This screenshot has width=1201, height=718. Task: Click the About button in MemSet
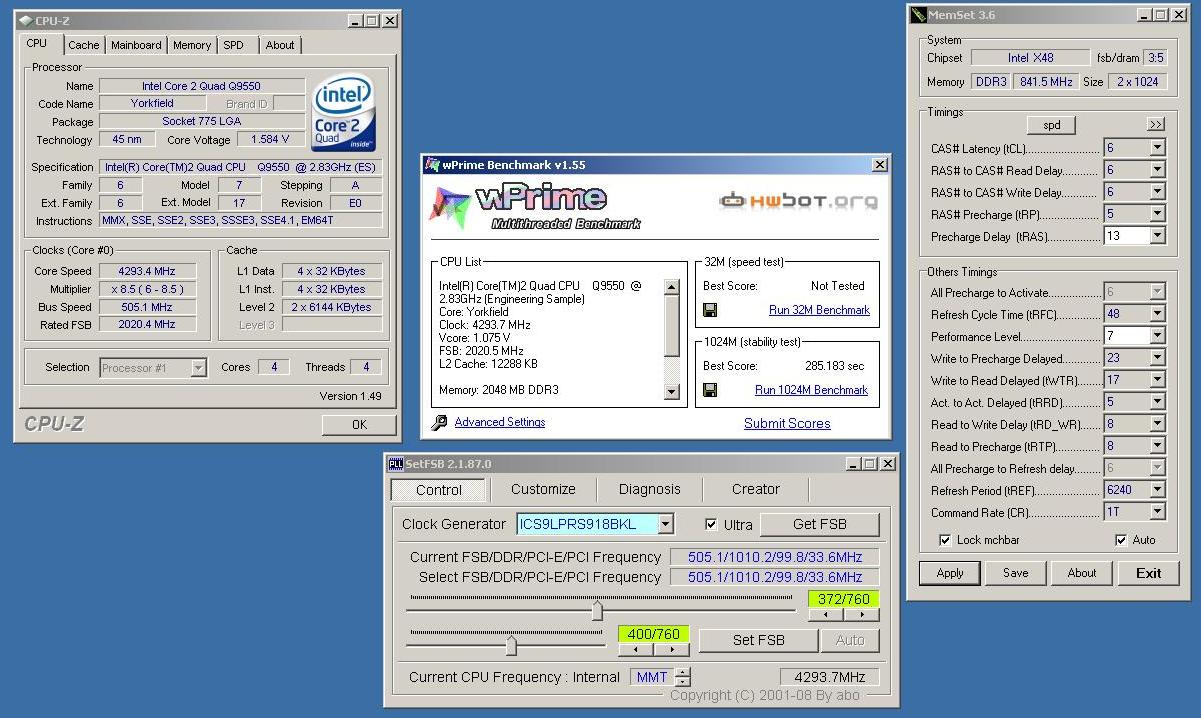point(1082,573)
